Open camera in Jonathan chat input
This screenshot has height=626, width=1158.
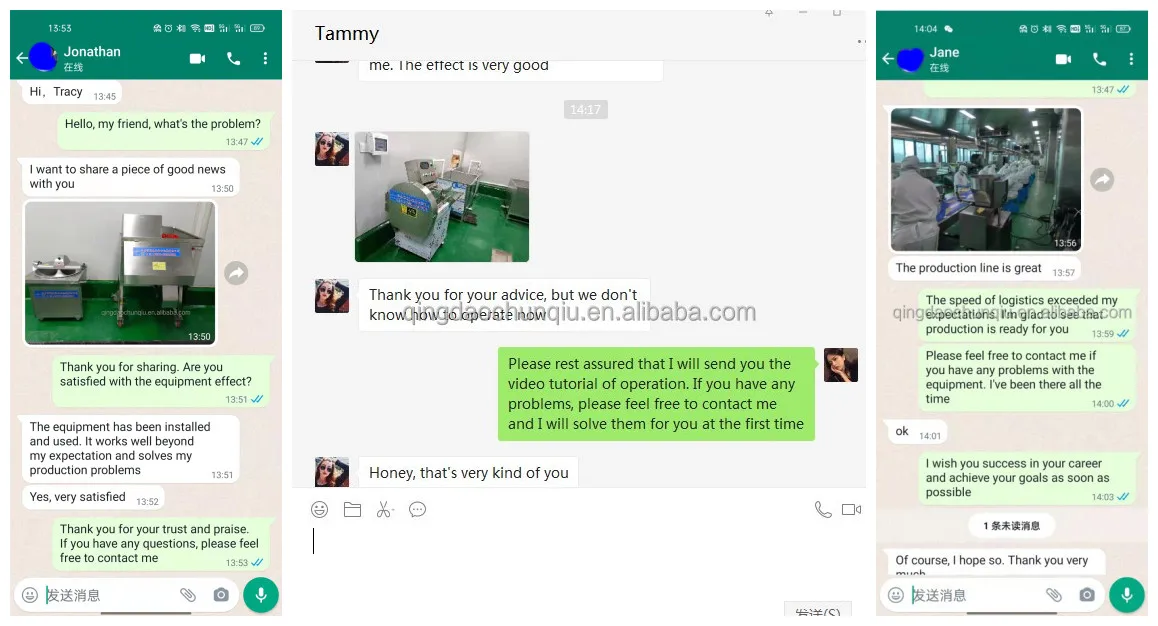221,594
